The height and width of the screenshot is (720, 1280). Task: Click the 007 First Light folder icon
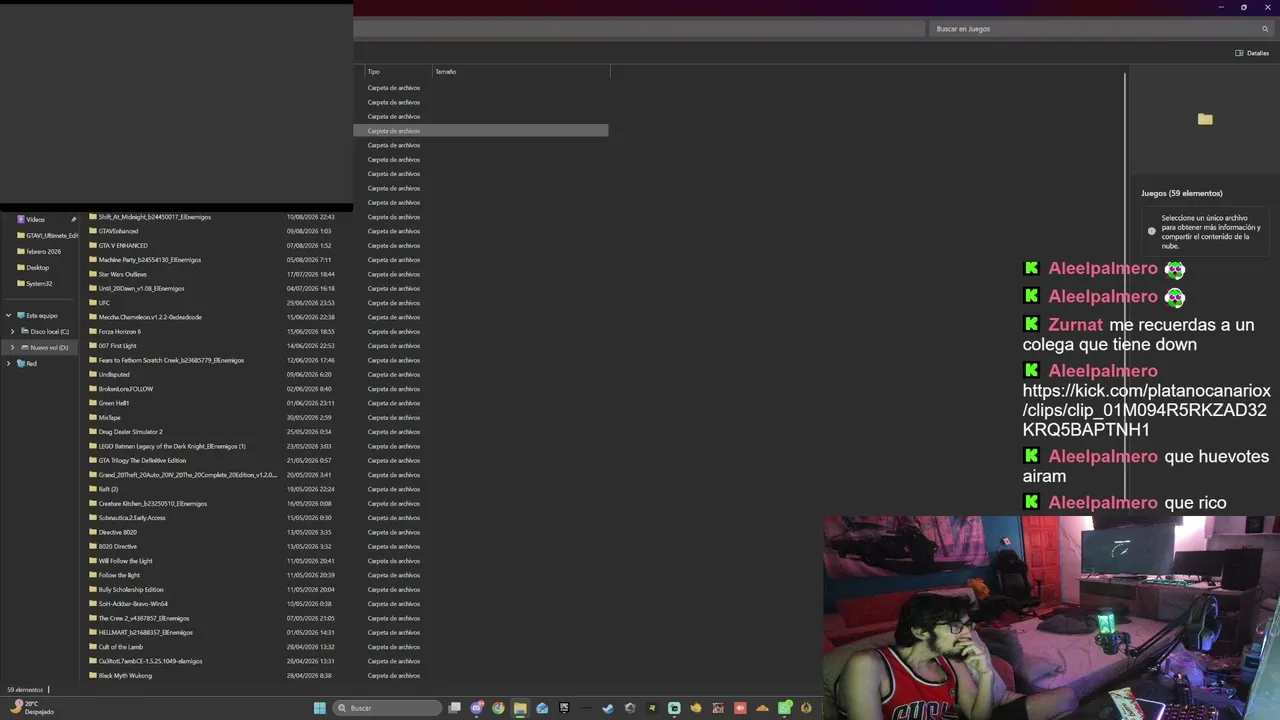pos(93,346)
